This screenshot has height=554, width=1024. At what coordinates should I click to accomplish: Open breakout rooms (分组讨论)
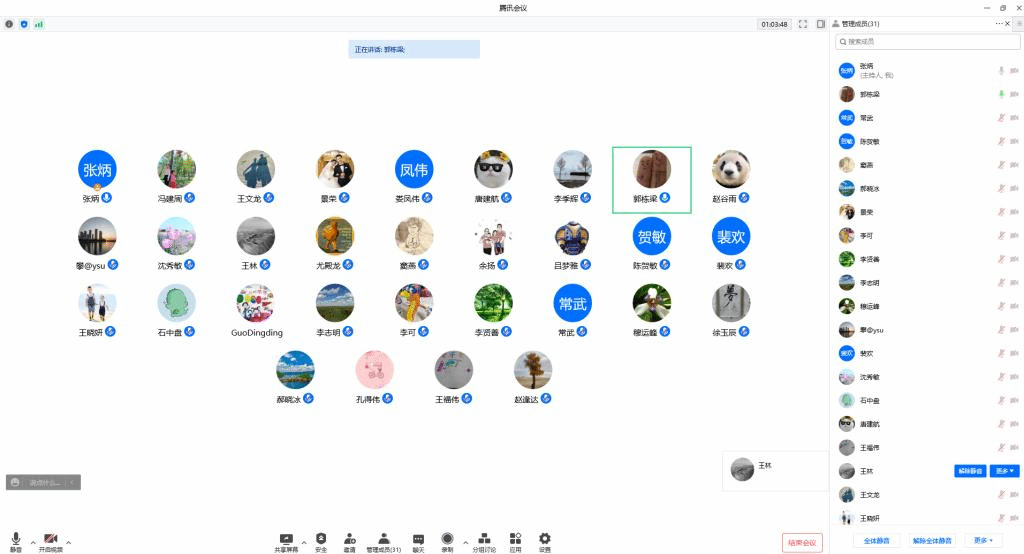point(484,540)
